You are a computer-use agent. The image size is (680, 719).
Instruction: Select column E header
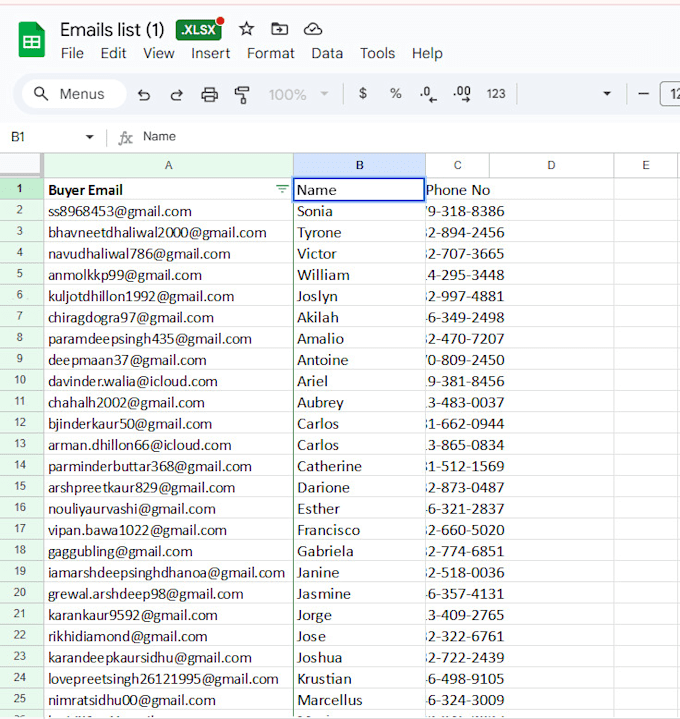point(646,165)
